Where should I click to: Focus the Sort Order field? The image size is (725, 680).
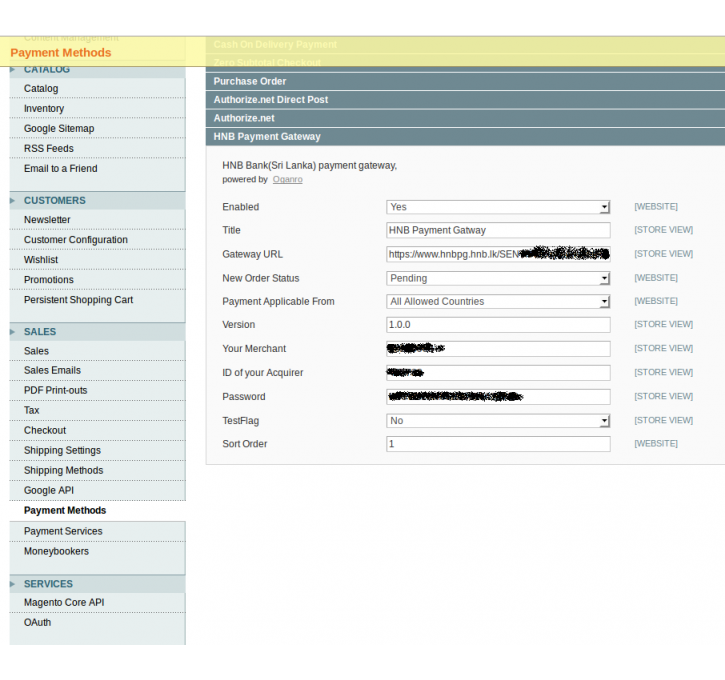click(498, 444)
